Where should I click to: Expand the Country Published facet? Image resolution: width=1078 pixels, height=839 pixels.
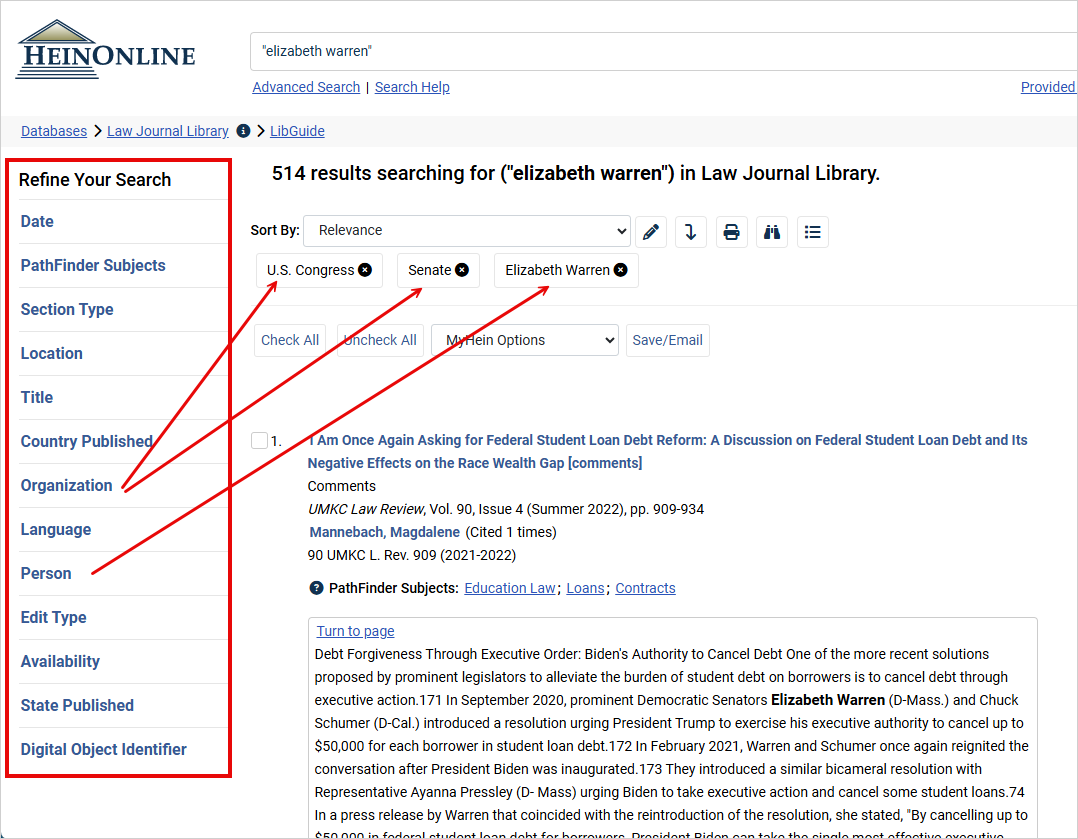87,442
